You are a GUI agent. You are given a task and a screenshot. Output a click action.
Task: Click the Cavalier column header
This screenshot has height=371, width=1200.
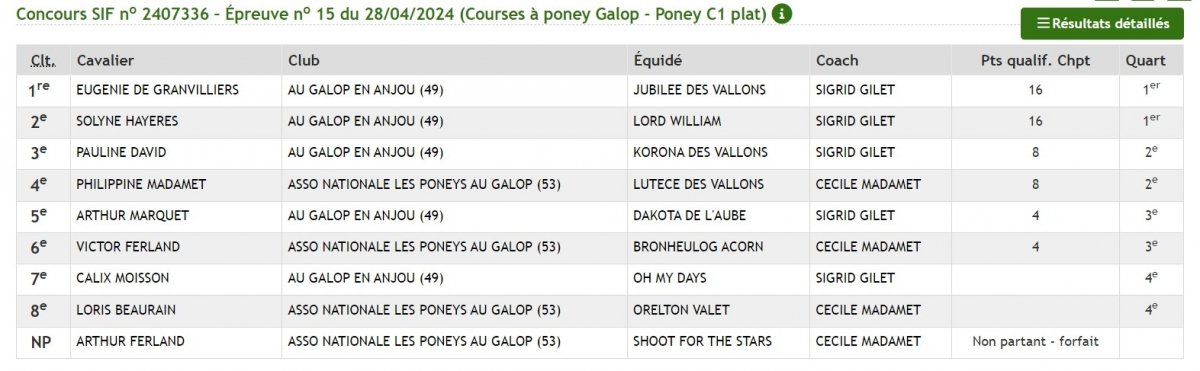[x=105, y=60]
